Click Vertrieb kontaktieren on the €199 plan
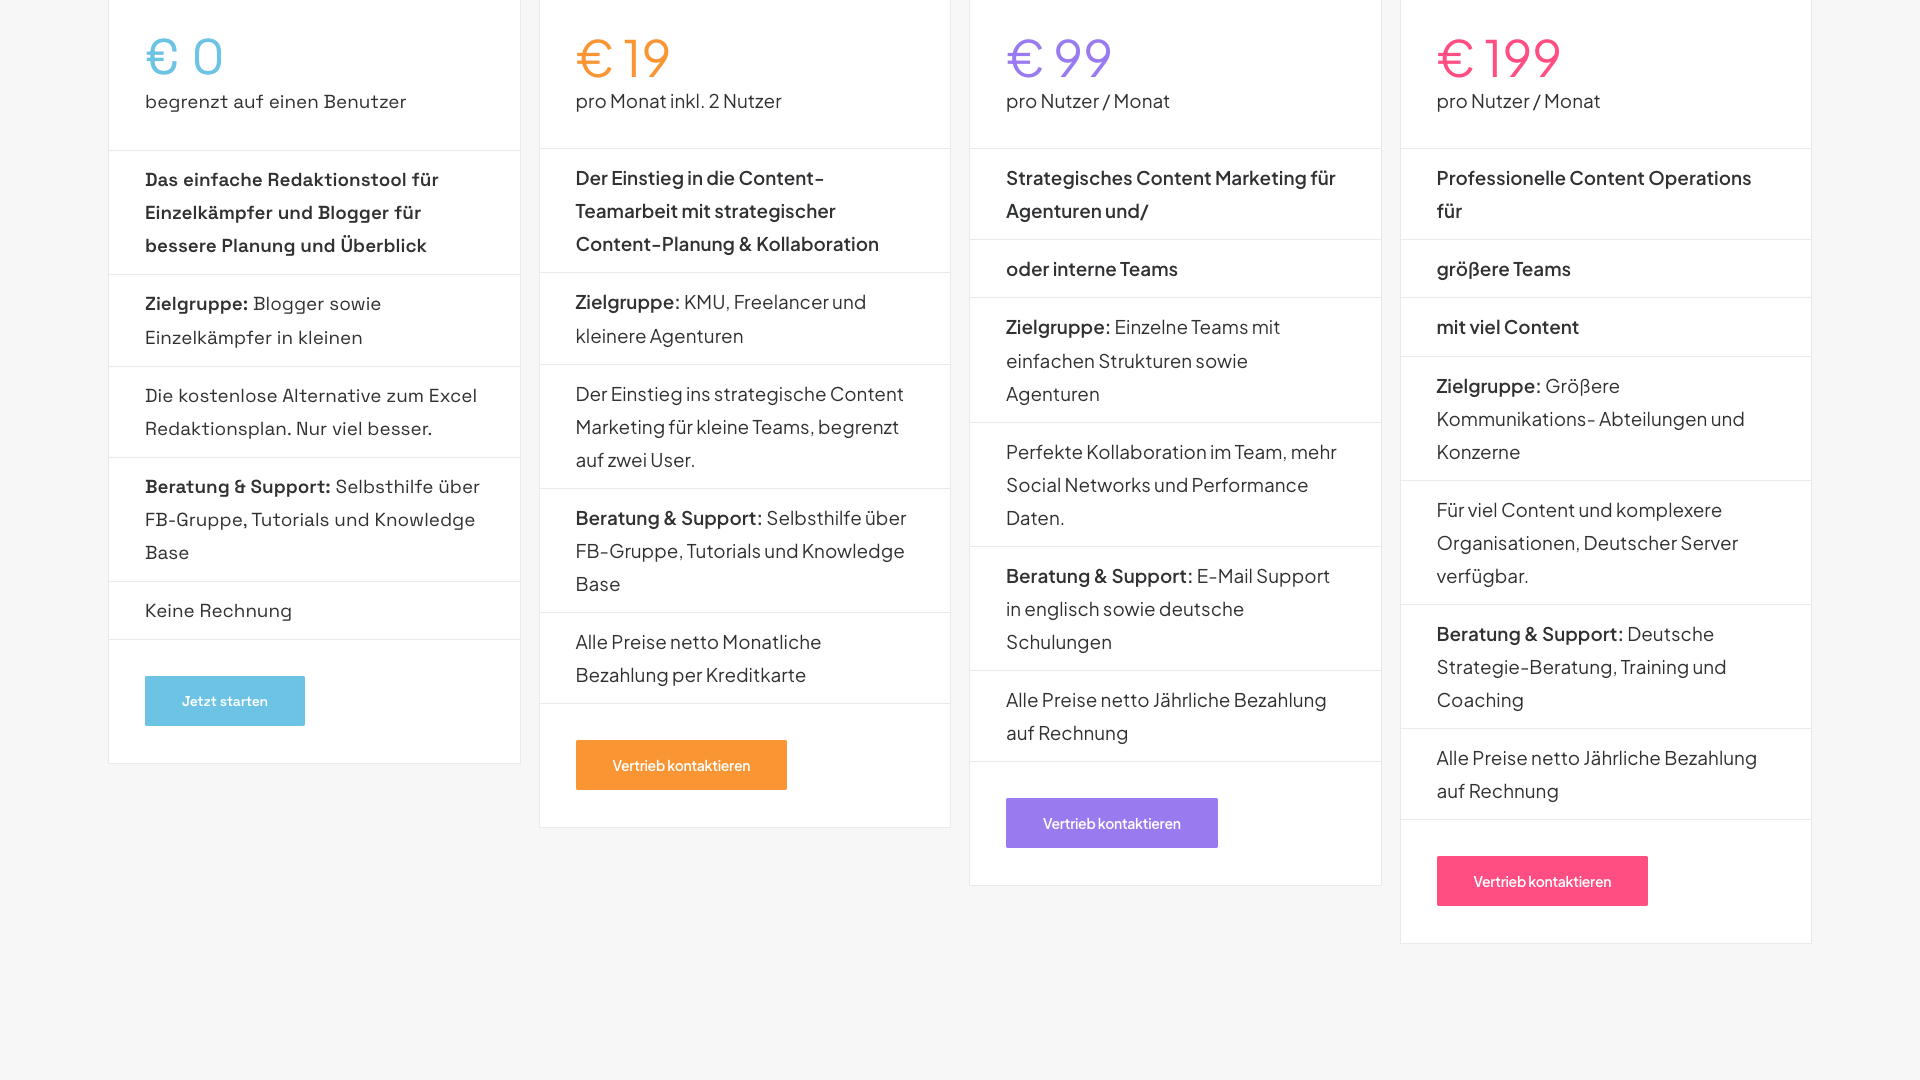 coord(1542,880)
